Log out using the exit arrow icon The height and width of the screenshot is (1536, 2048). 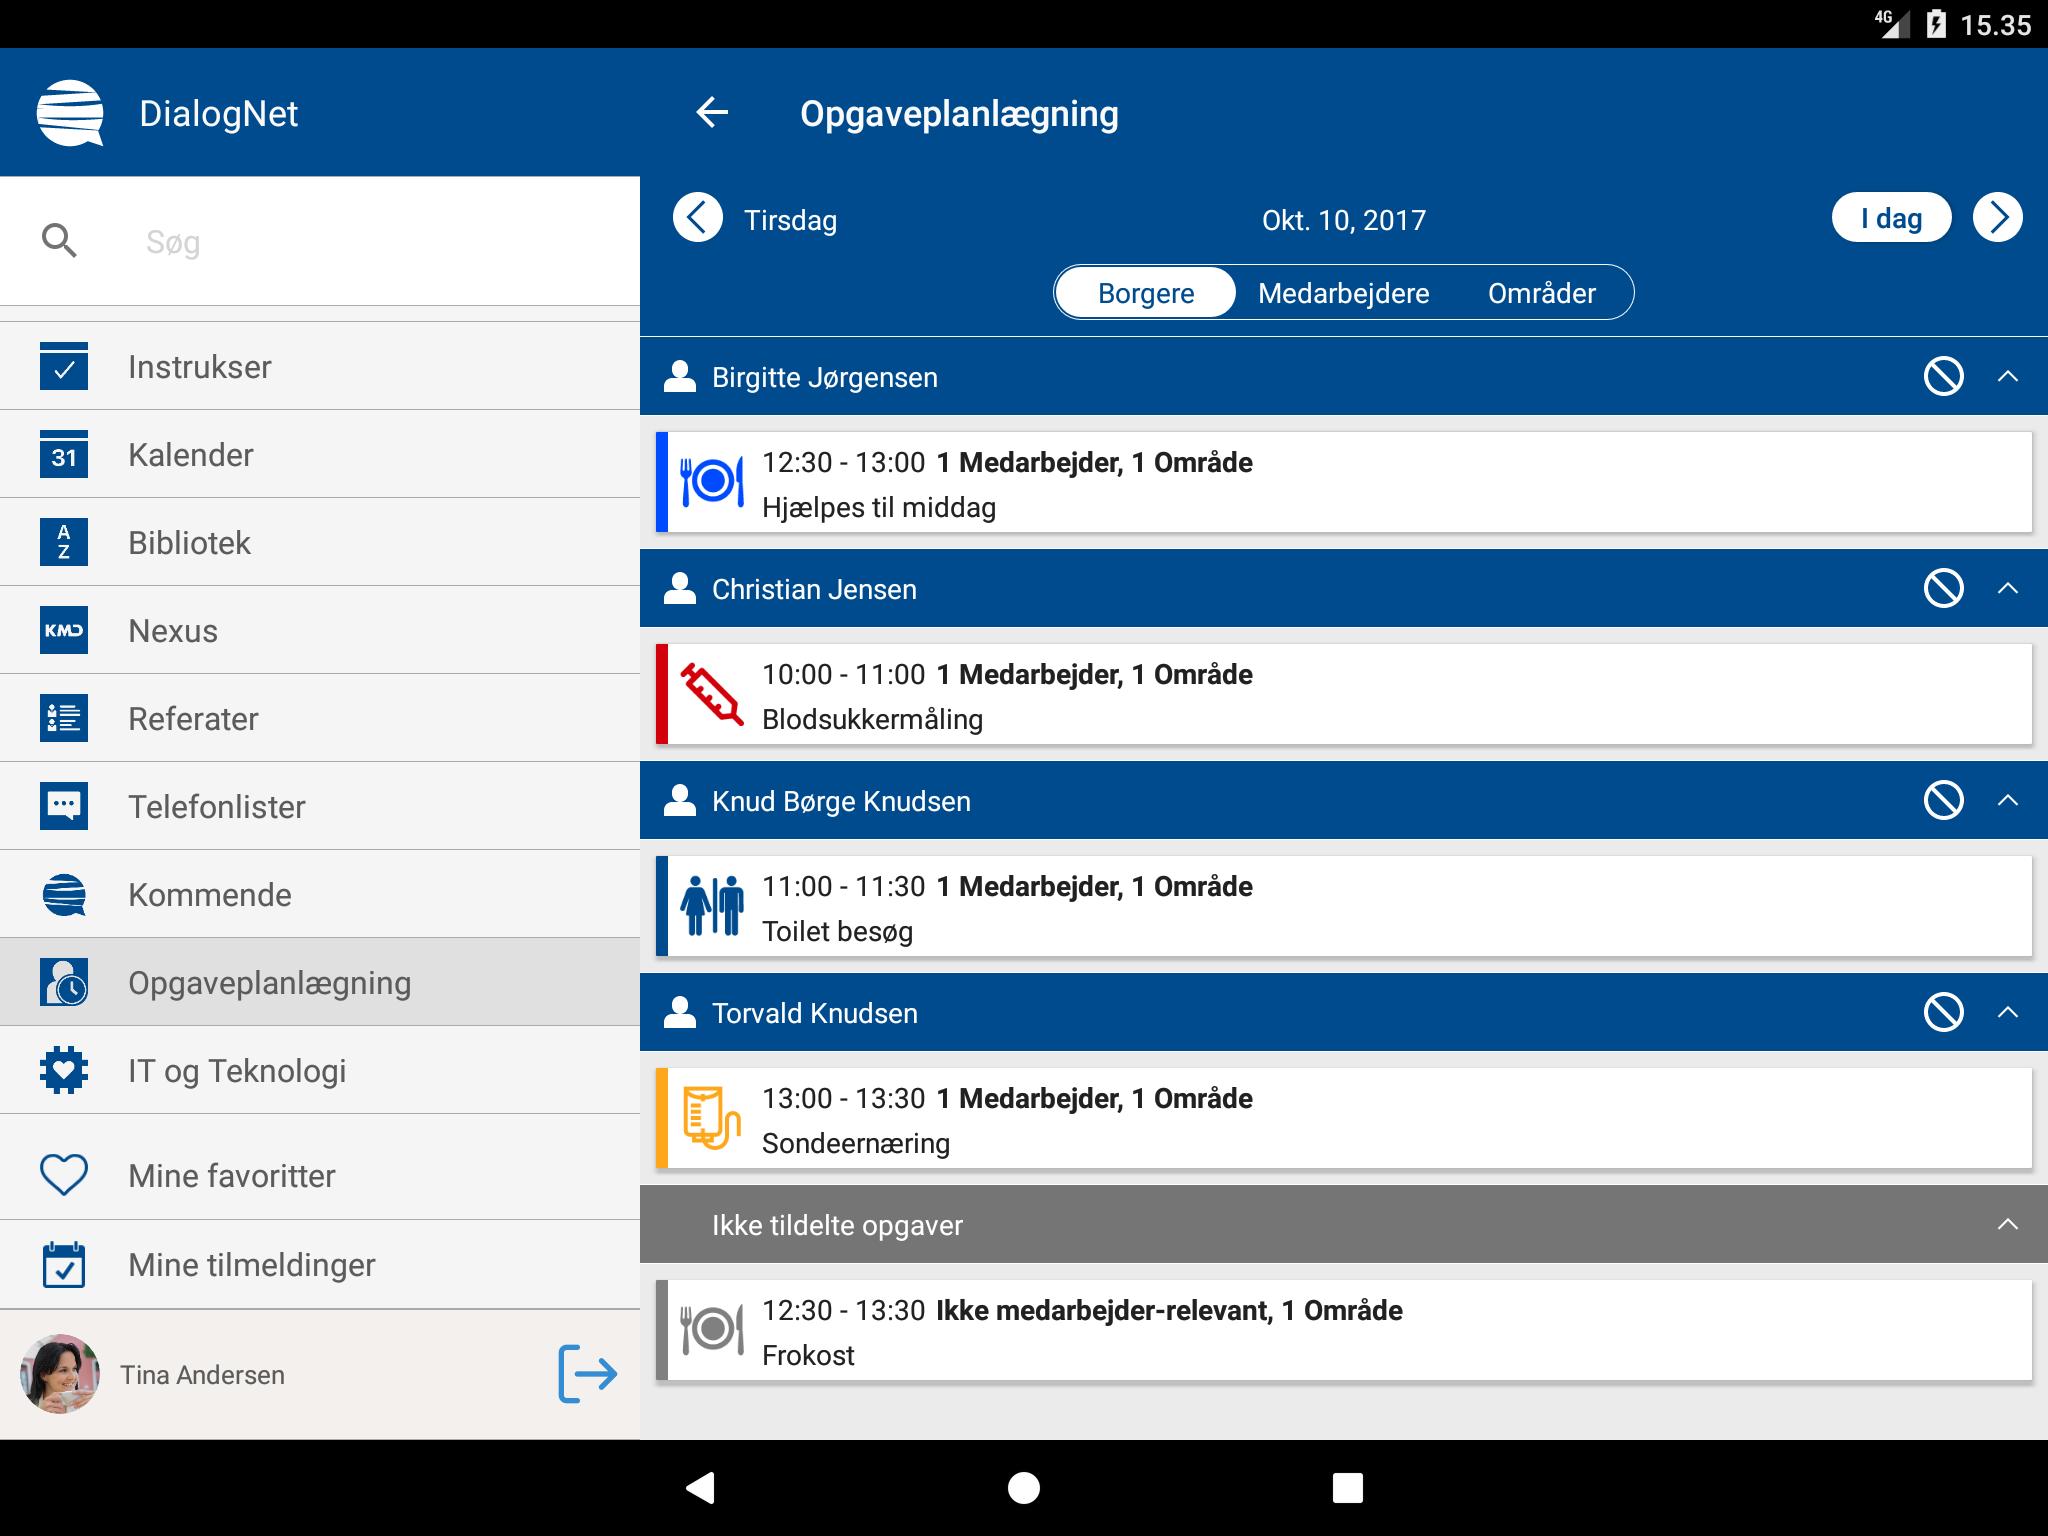point(587,1374)
